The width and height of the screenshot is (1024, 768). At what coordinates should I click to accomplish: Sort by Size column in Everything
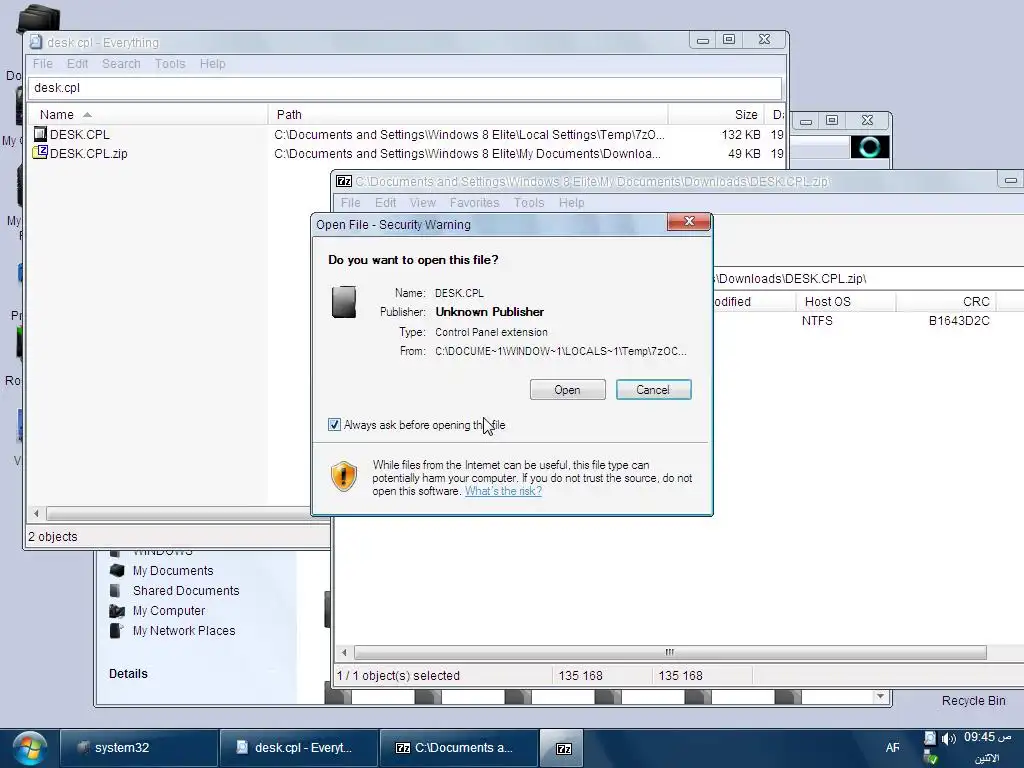coord(716,114)
